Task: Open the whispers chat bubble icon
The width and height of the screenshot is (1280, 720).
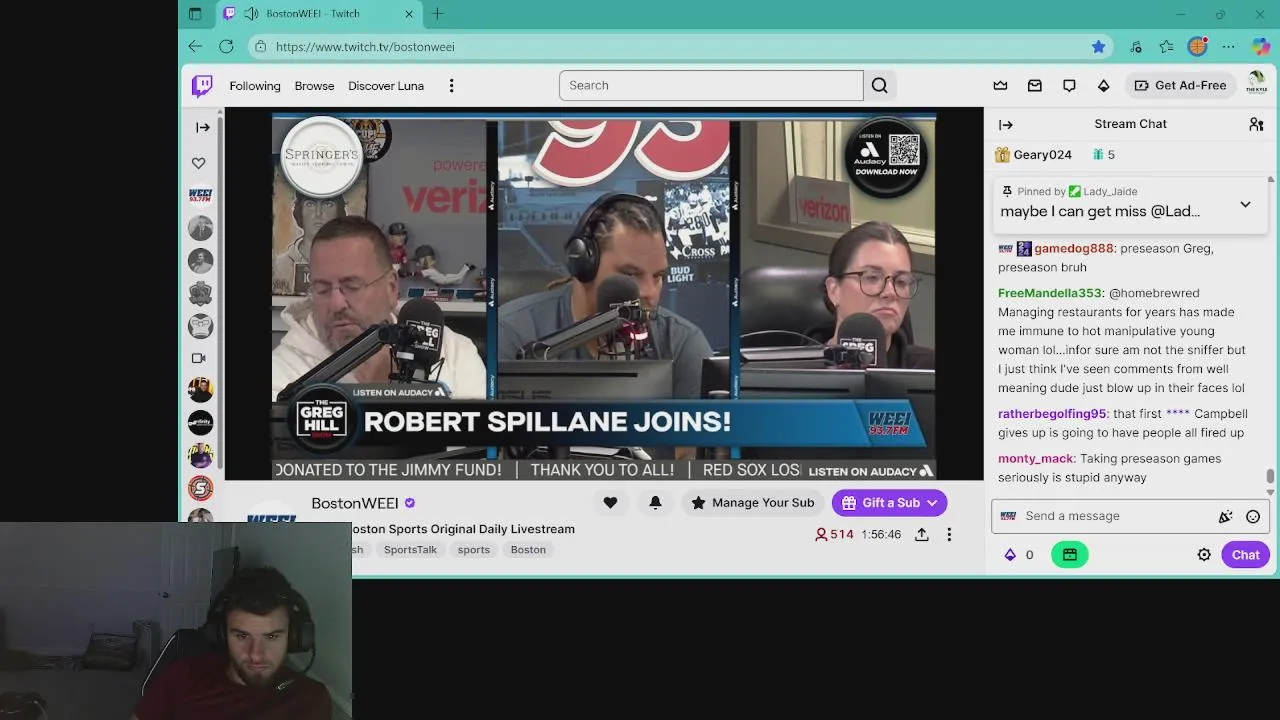Action: coord(1069,85)
